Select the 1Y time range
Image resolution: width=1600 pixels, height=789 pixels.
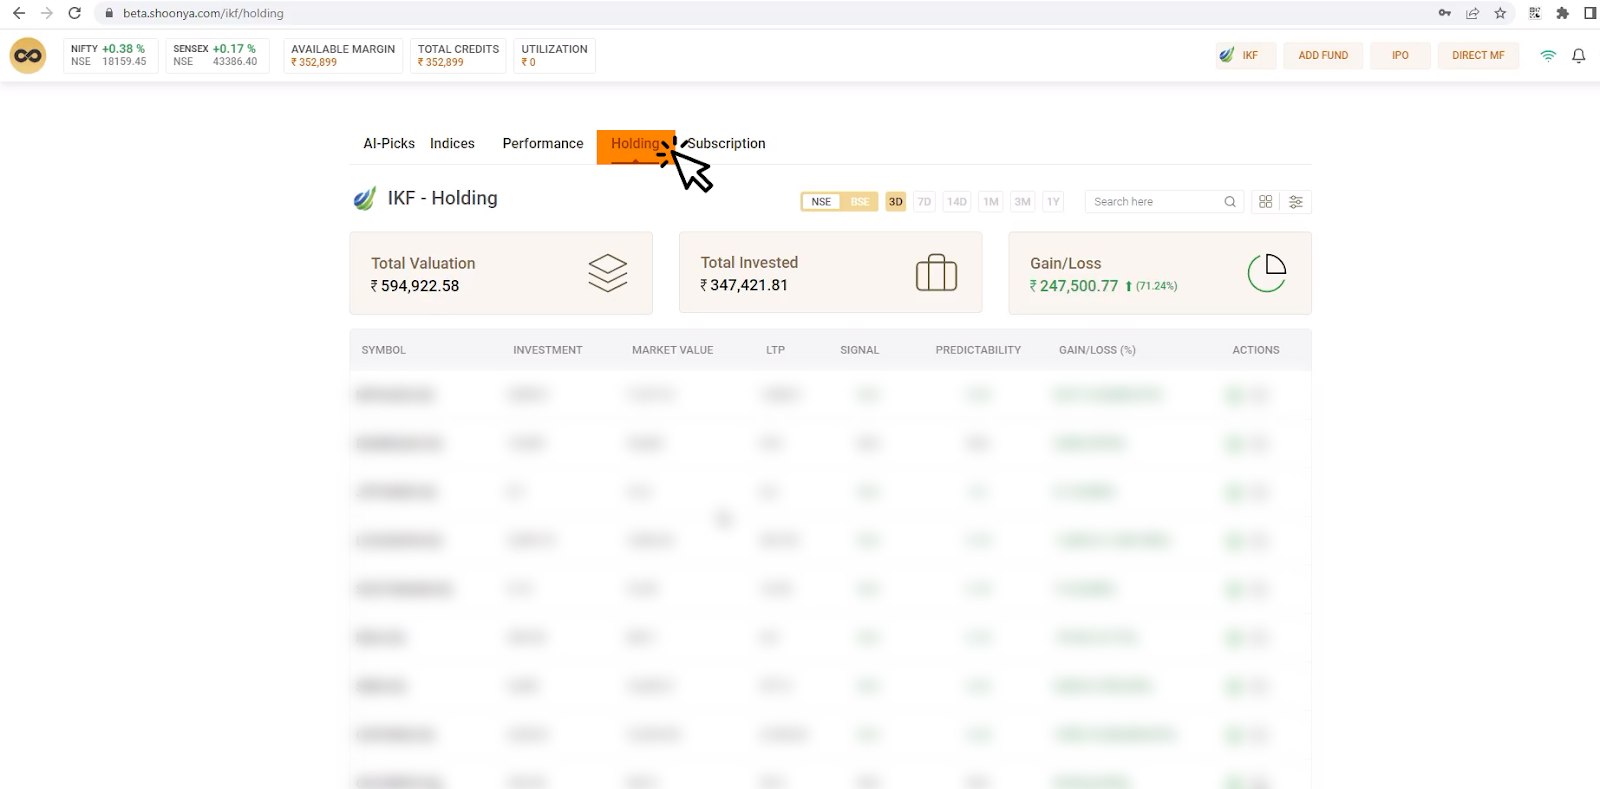(x=1053, y=202)
